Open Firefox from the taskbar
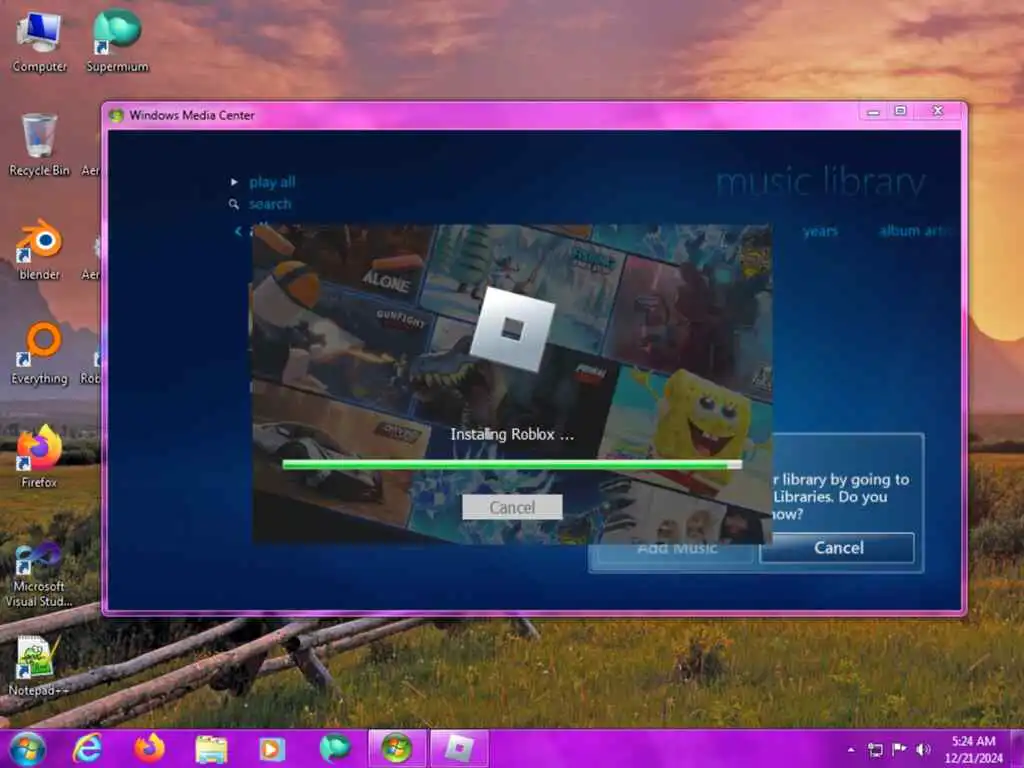This screenshot has width=1024, height=768. 150,748
